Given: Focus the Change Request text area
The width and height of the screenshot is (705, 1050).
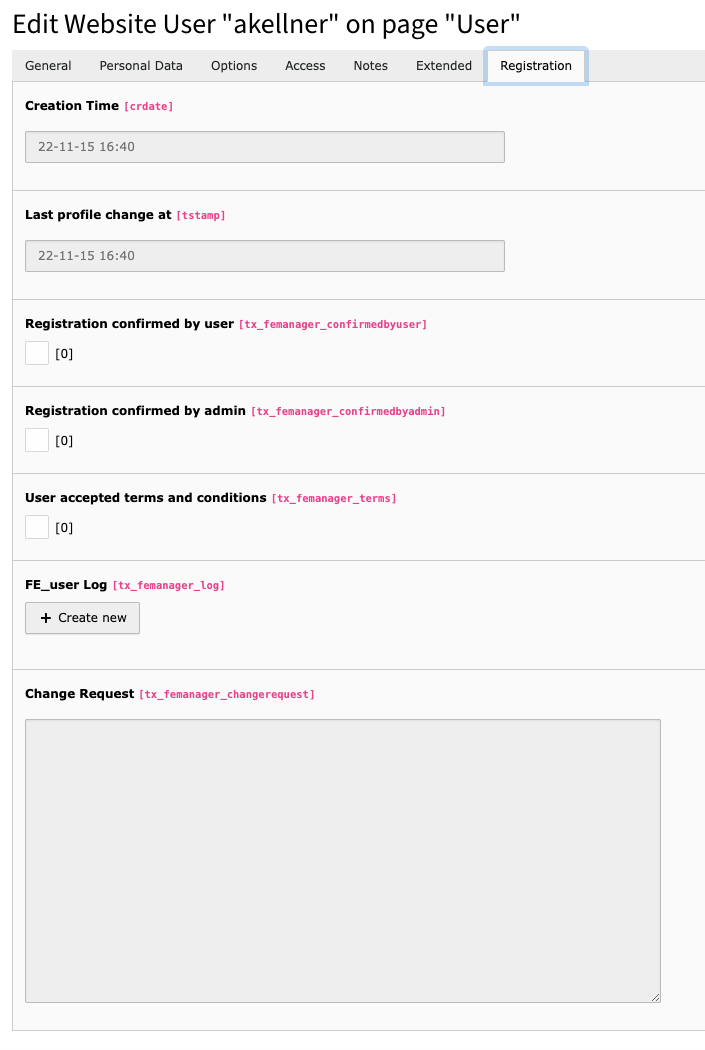Looking at the screenshot, I should (x=343, y=860).
